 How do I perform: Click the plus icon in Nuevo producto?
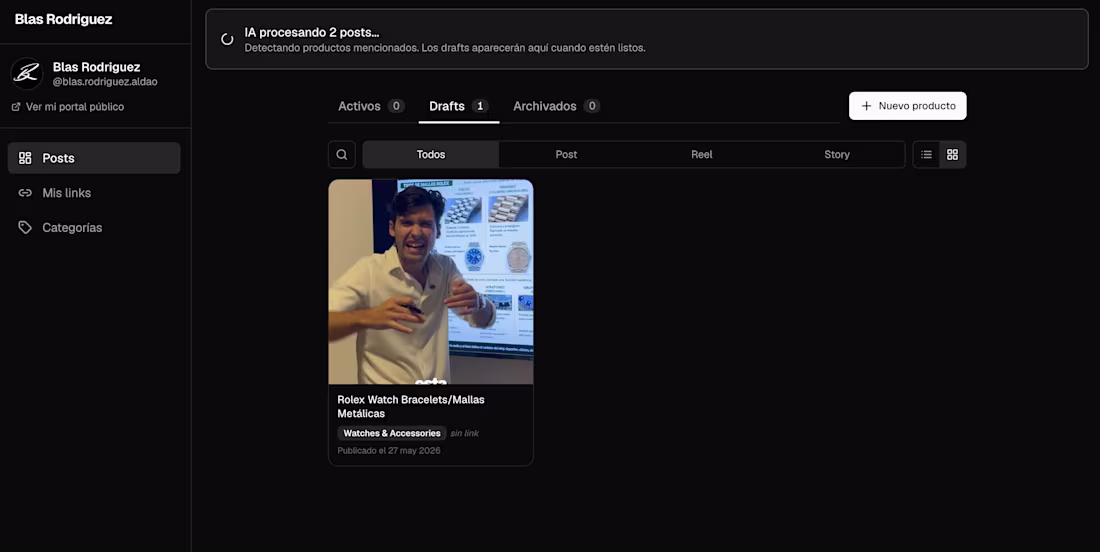(x=866, y=106)
